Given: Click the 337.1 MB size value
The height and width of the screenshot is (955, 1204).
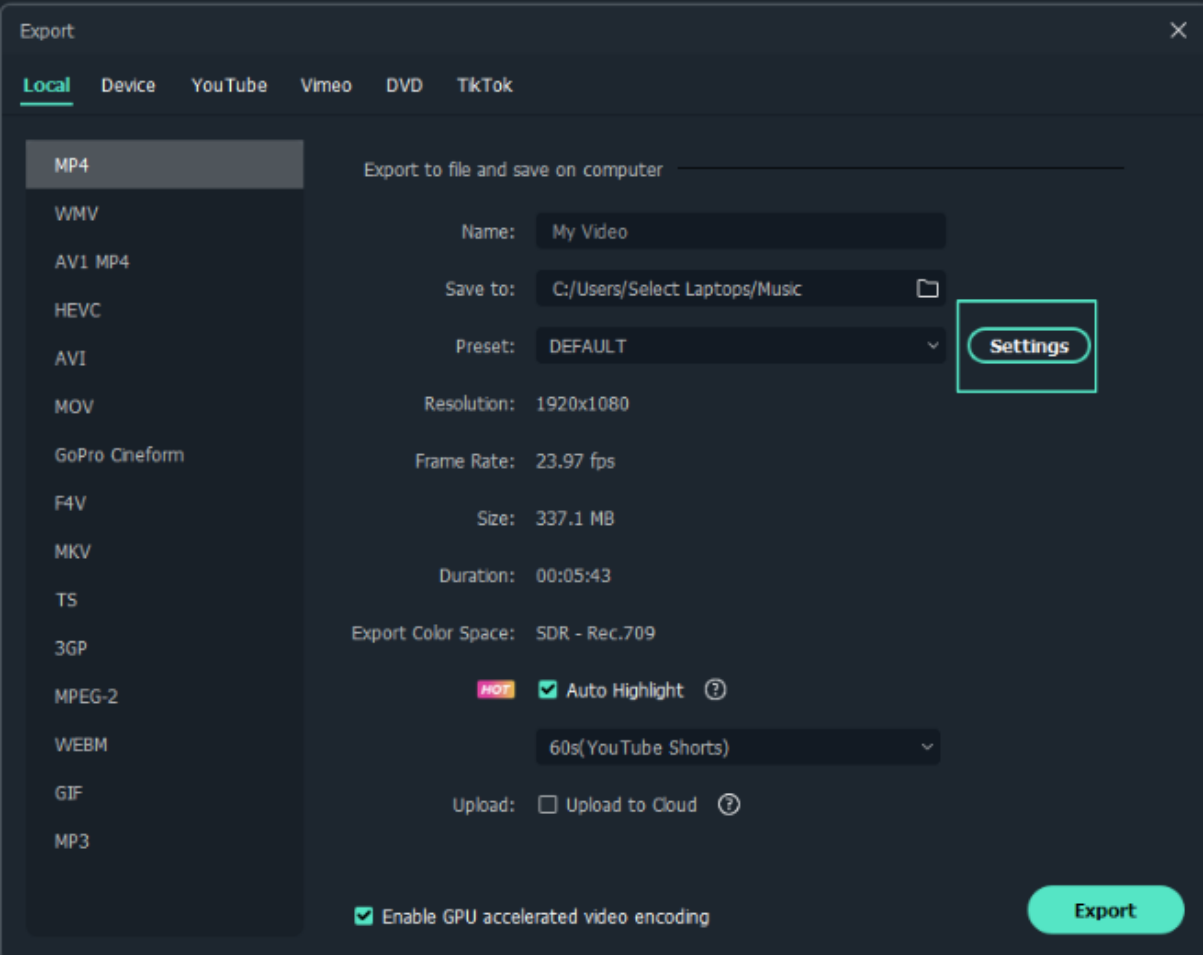Looking at the screenshot, I should [575, 518].
